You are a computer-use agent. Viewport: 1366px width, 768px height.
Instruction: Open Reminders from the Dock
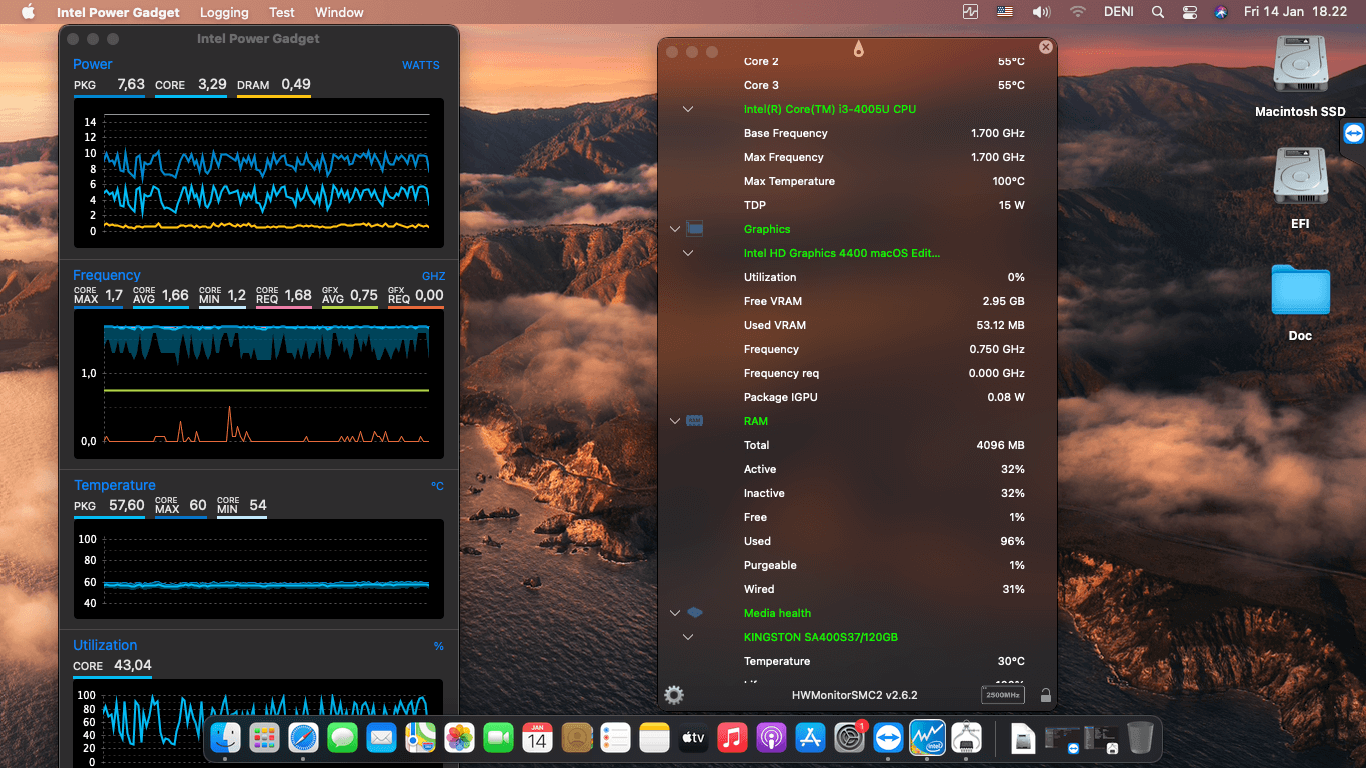(x=615, y=738)
